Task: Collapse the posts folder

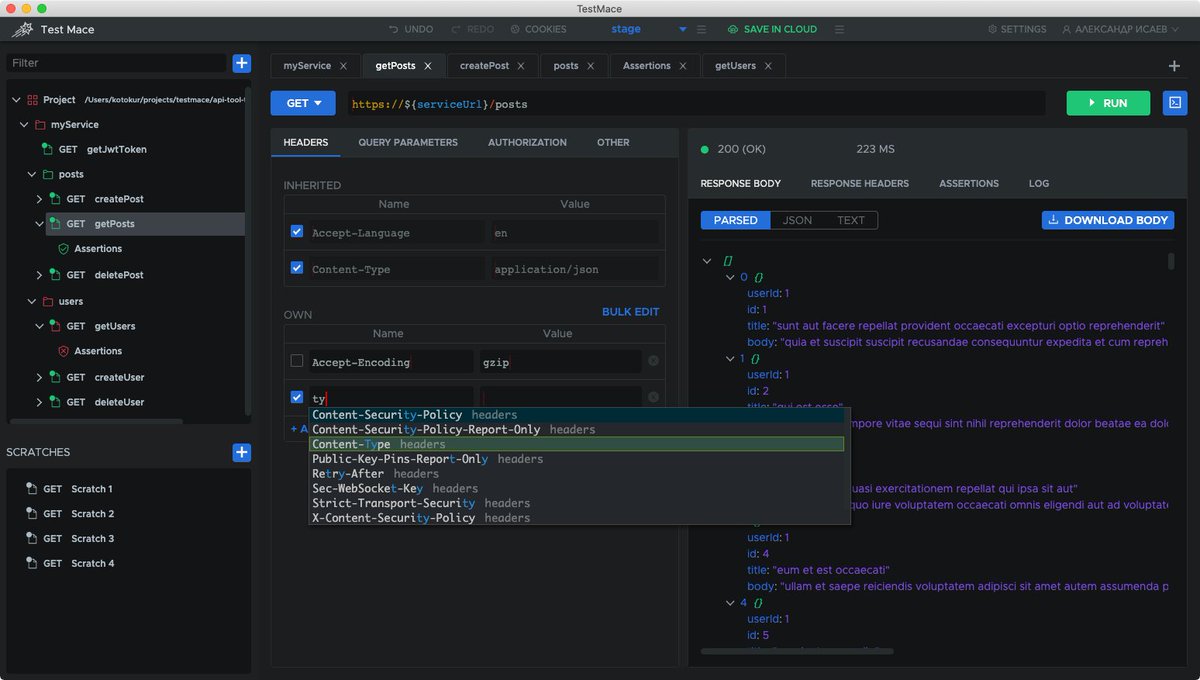Action: pos(32,174)
